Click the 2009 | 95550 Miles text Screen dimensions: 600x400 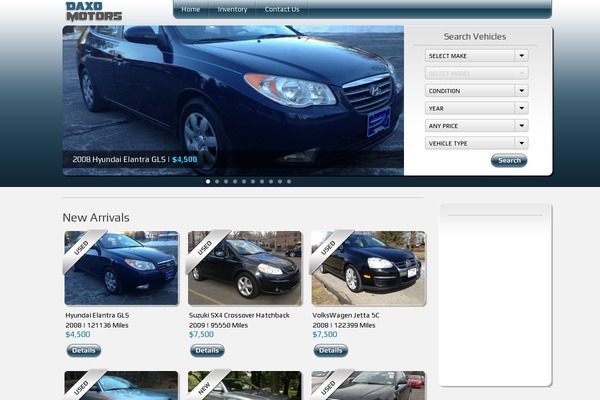pyautogui.click(x=218, y=325)
